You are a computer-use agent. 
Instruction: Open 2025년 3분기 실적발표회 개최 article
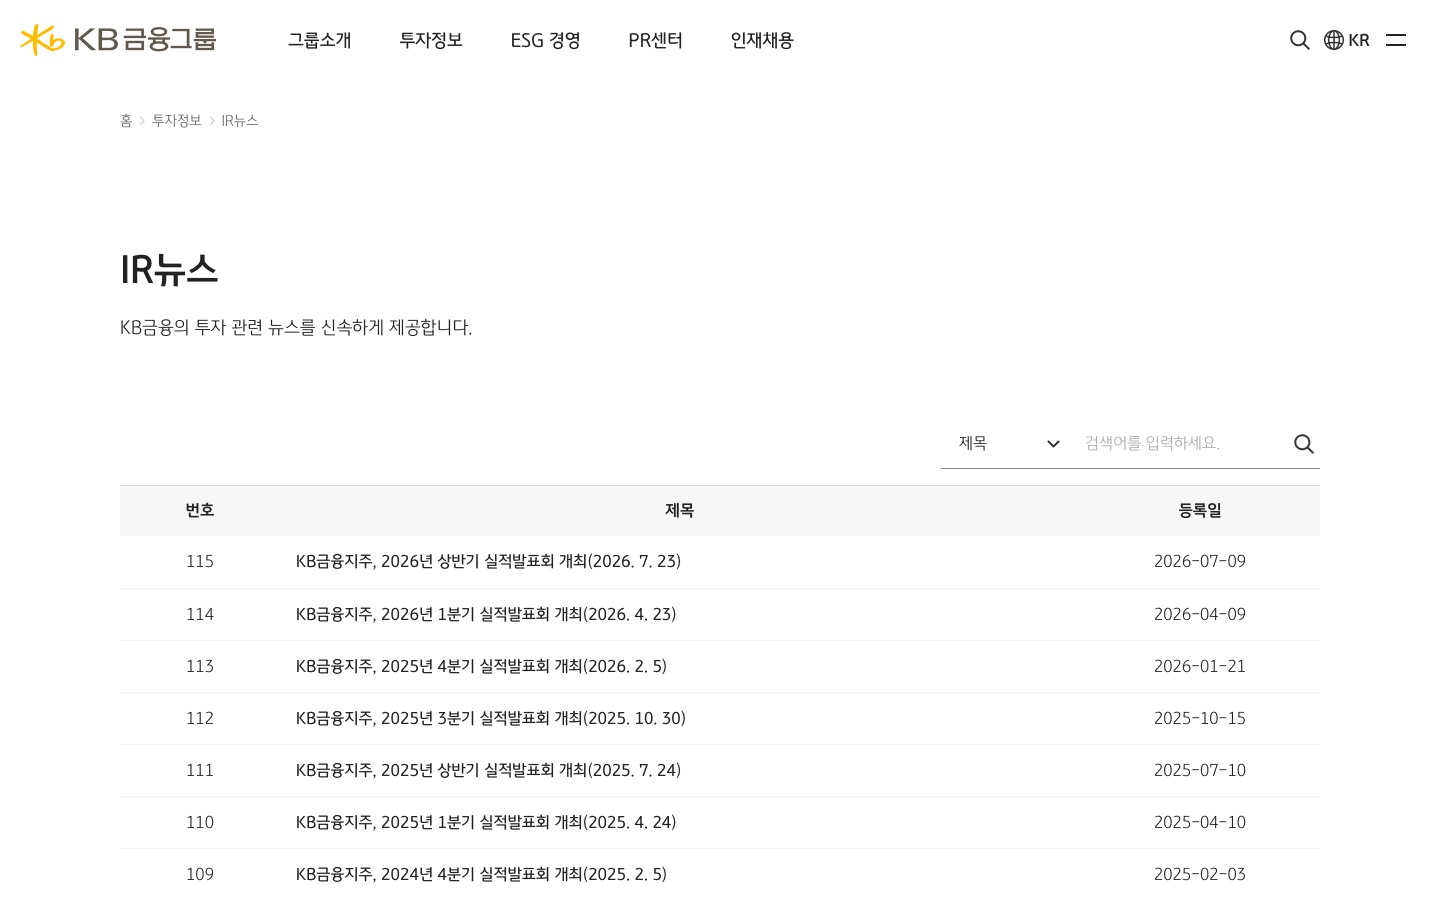(x=491, y=718)
